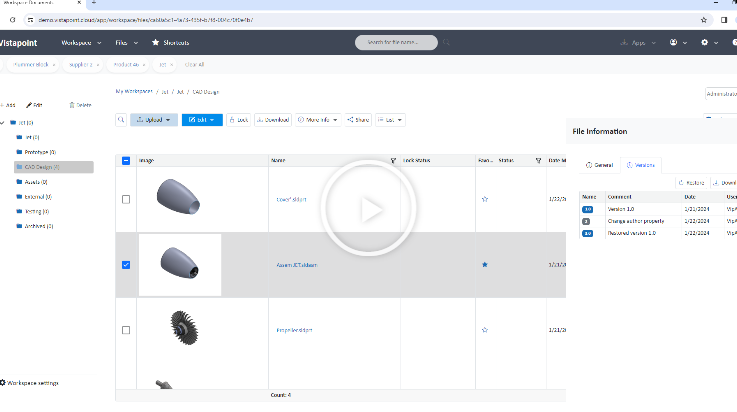Open the Shortcuts menu in top bar
Image resolution: width=737 pixels, height=412 pixels.
tap(170, 43)
